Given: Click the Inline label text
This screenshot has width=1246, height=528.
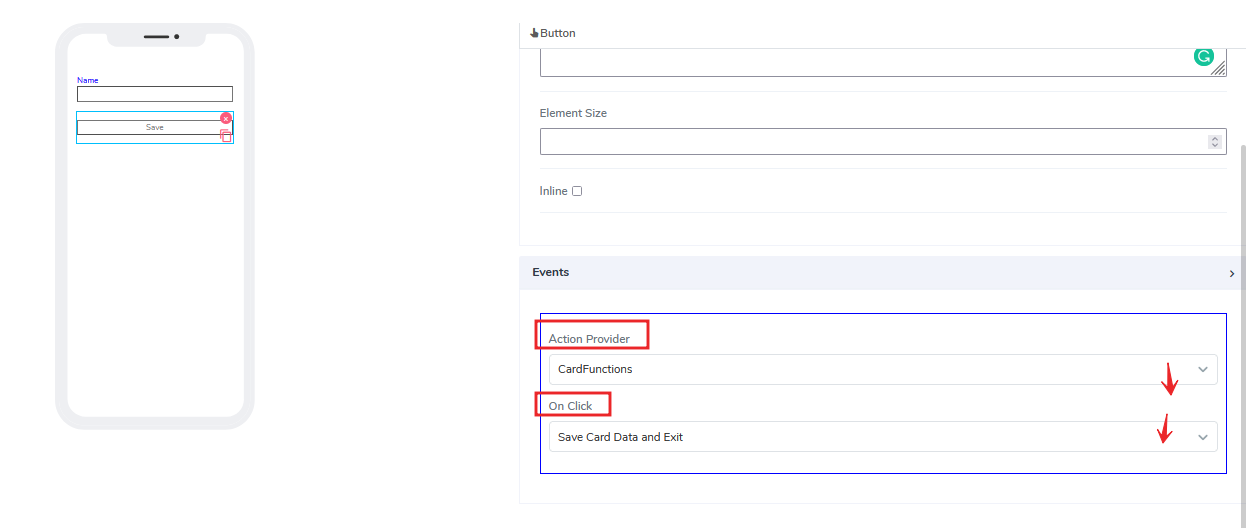Looking at the screenshot, I should point(553,191).
